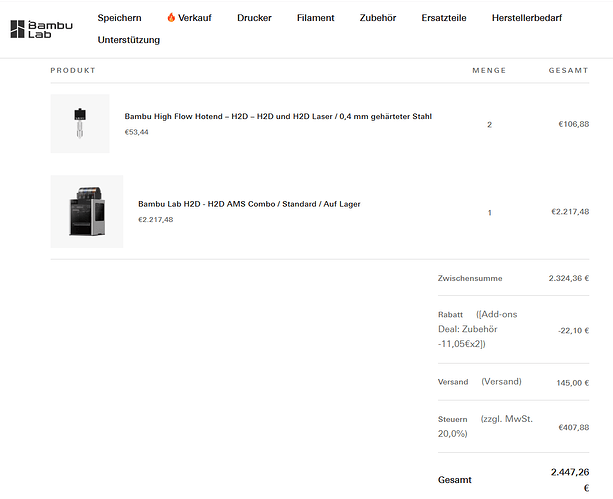Select the grand total 2.447,26 €
This screenshot has width=613, height=499.
tap(570, 480)
